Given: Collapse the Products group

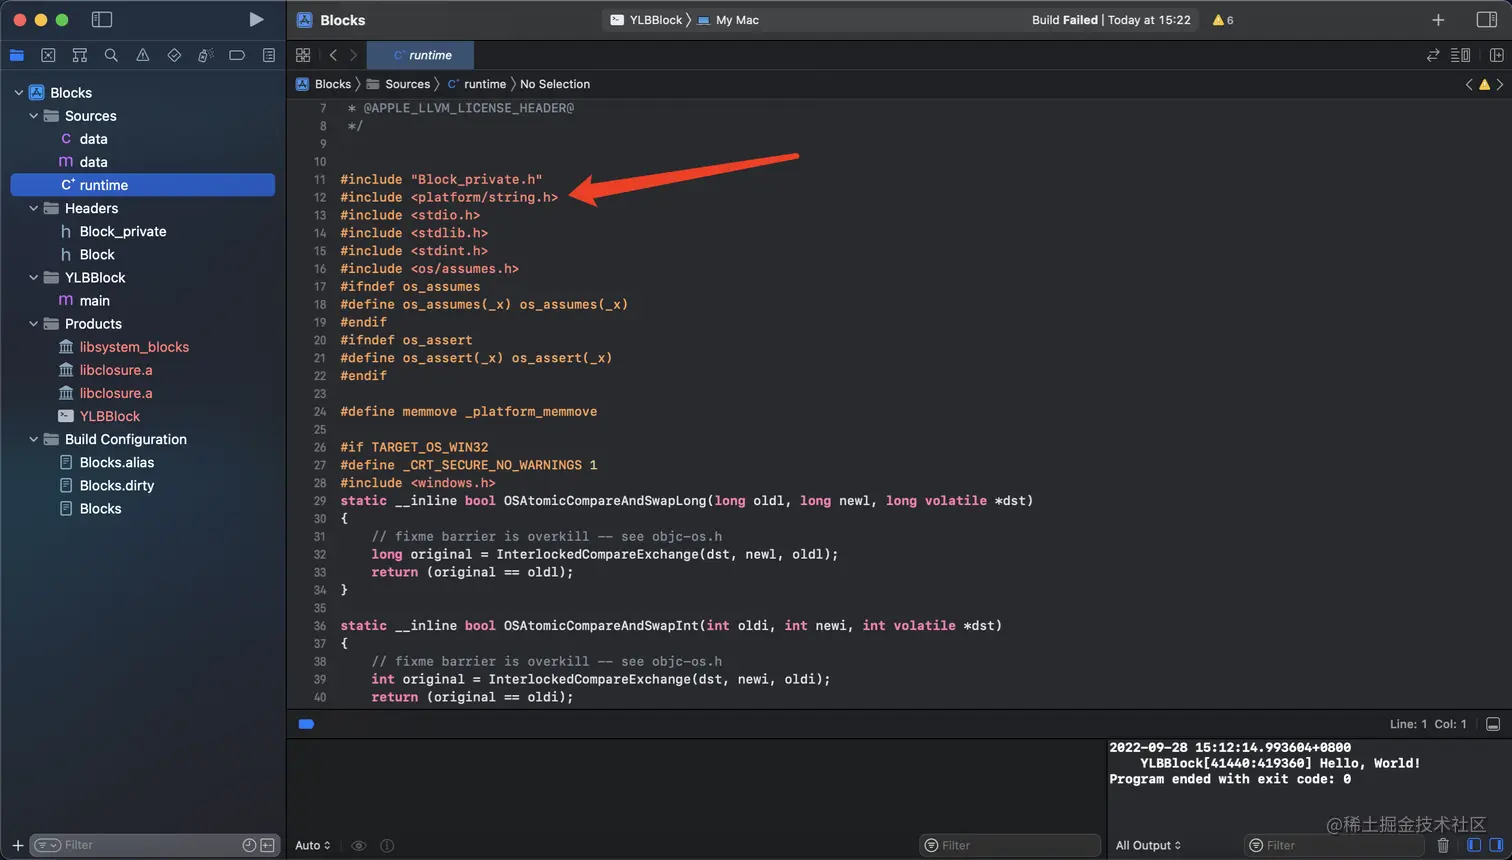Looking at the screenshot, I should pos(34,324).
